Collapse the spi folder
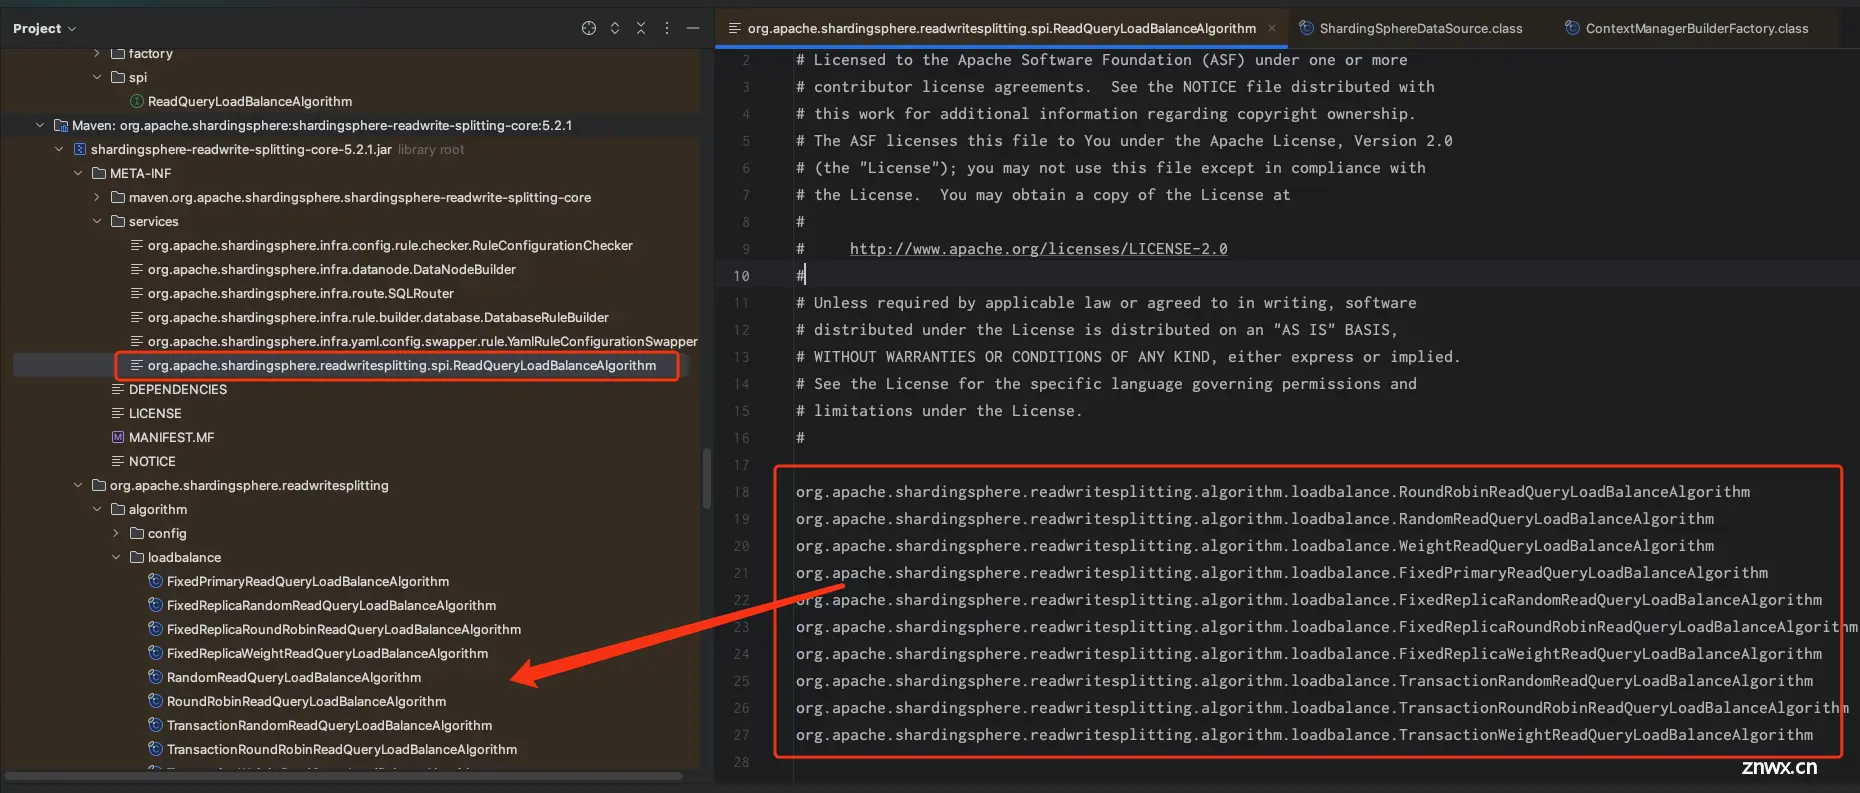1860x793 pixels. 97,77
